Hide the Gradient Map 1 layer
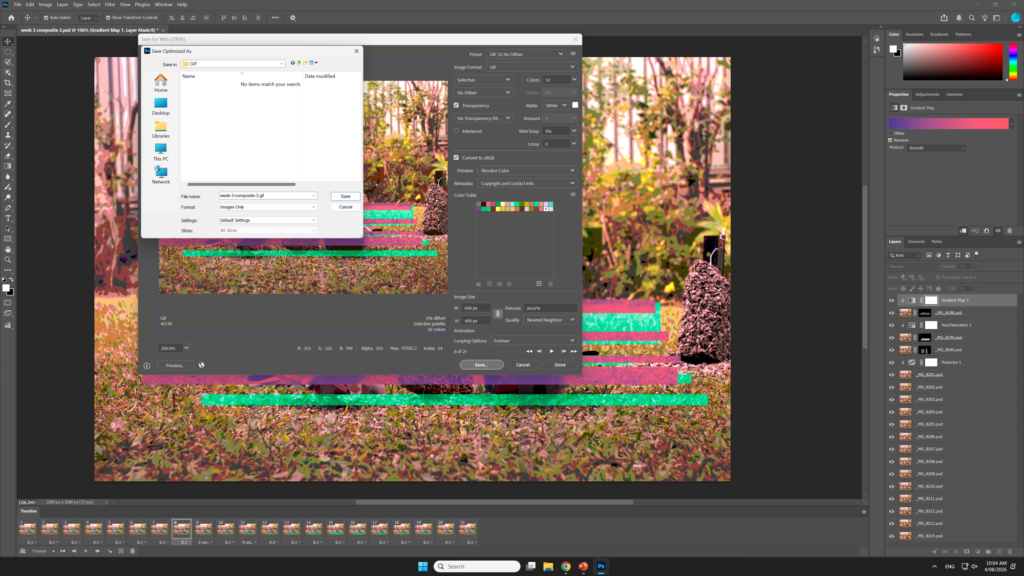Image resolution: width=1024 pixels, height=576 pixels. tap(891, 300)
